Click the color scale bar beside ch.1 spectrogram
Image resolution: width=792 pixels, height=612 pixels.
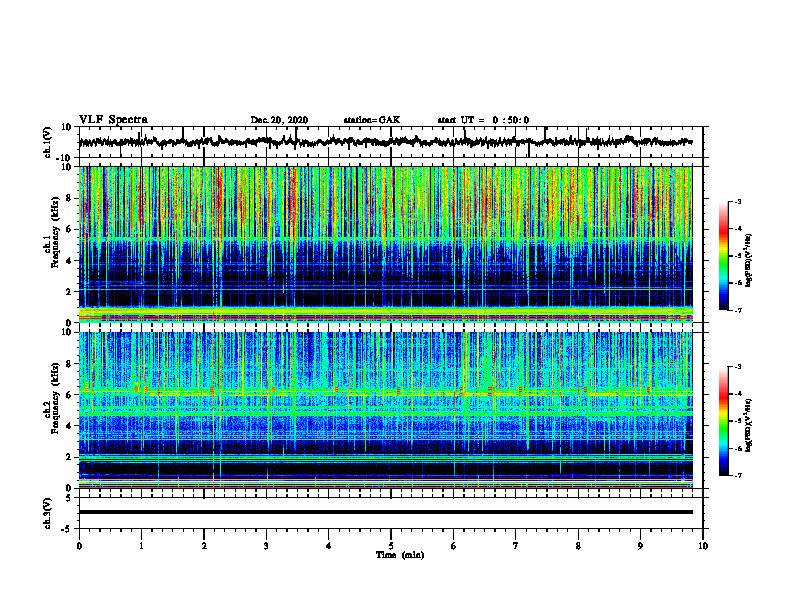point(723,256)
